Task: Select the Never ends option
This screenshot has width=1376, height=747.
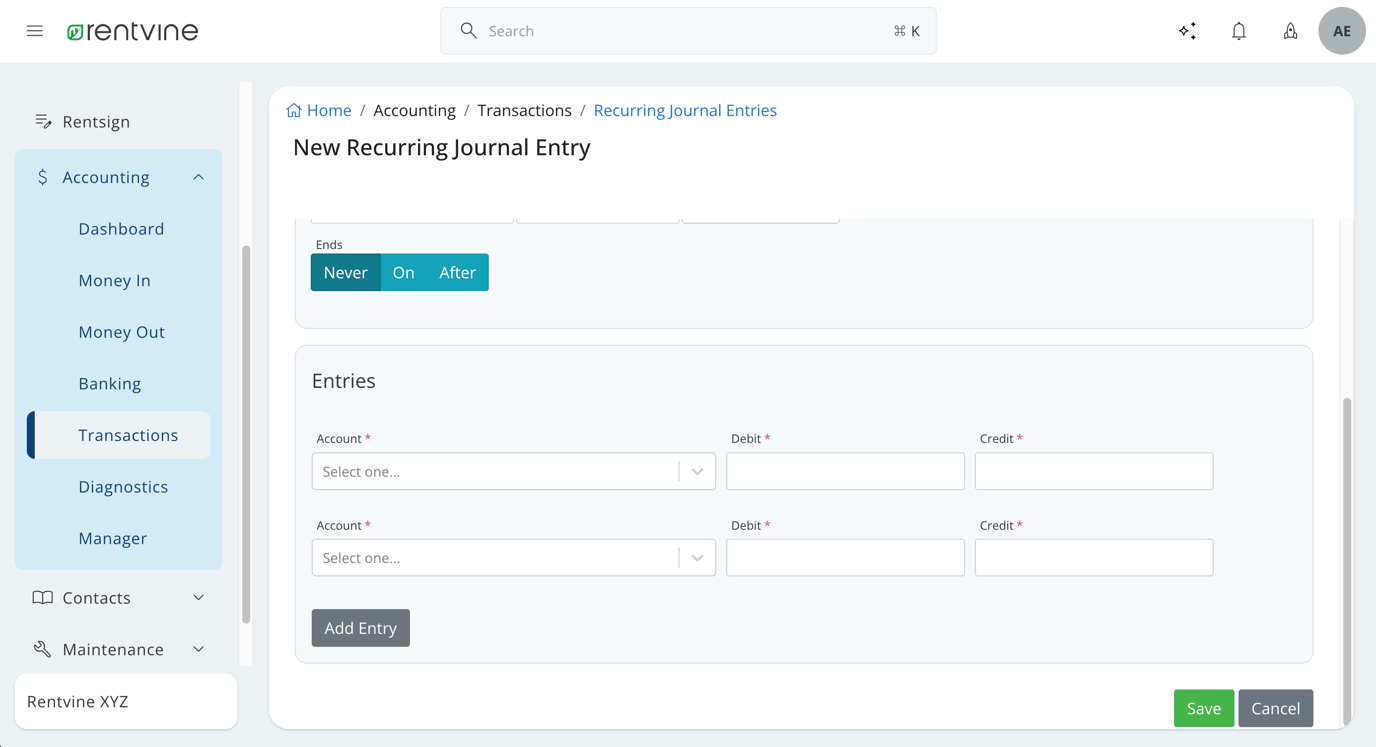Action: (x=345, y=272)
